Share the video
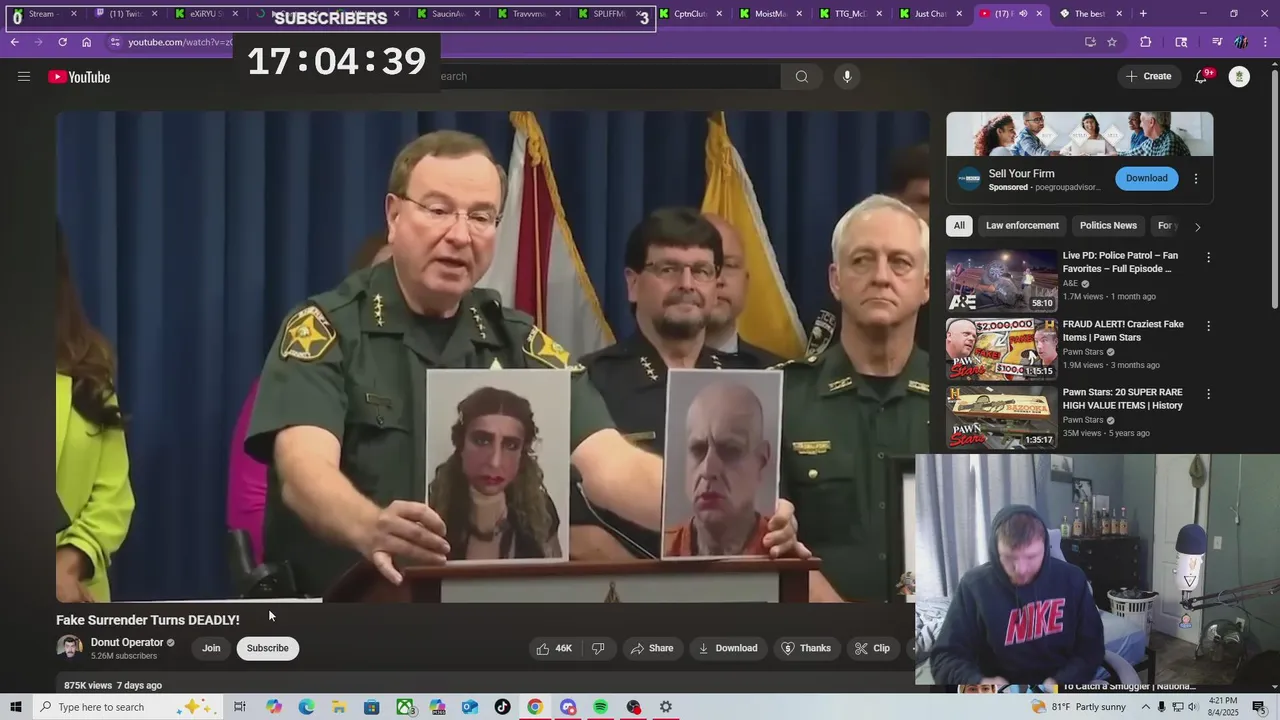 click(651, 648)
